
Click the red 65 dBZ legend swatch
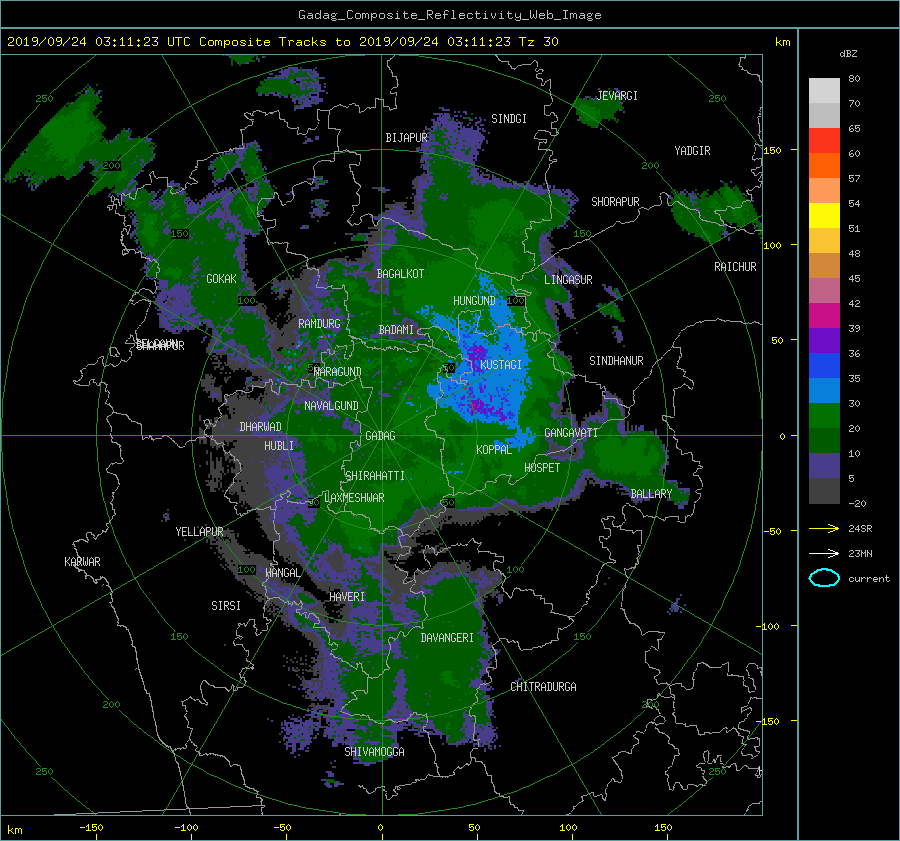824,140
